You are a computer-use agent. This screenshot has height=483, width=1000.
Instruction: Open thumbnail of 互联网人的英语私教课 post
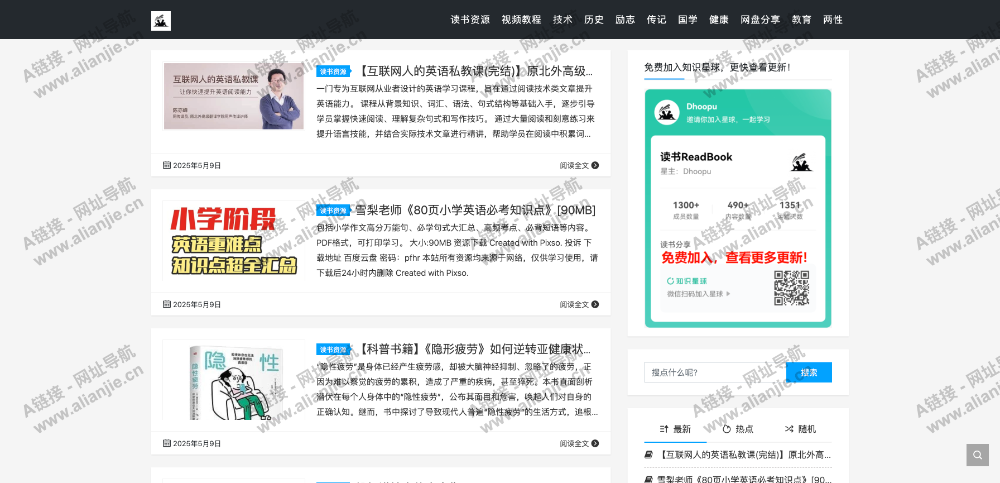[x=233, y=96]
